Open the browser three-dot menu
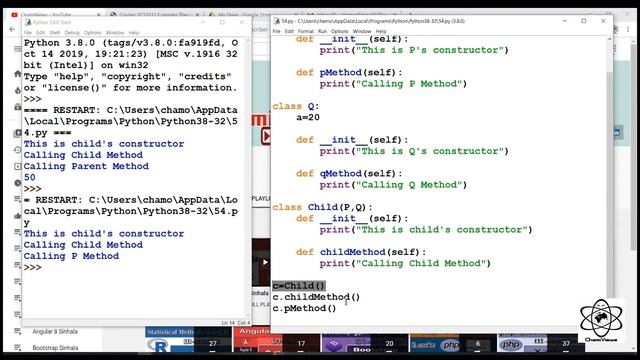The width and height of the screenshot is (640, 360). (628, 29)
